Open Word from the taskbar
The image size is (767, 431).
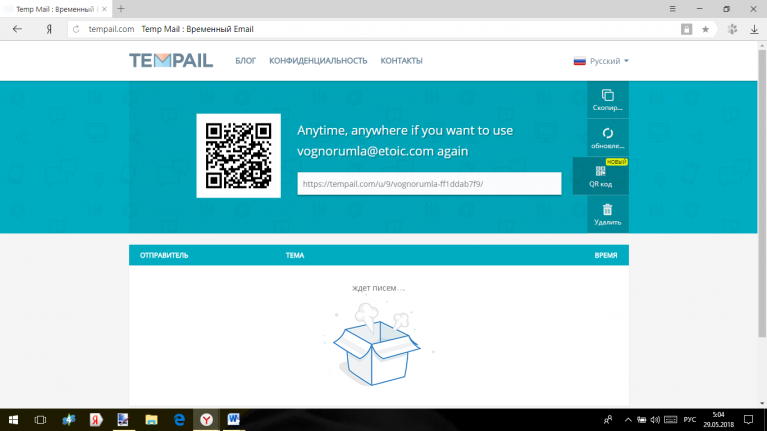pos(234,420)
